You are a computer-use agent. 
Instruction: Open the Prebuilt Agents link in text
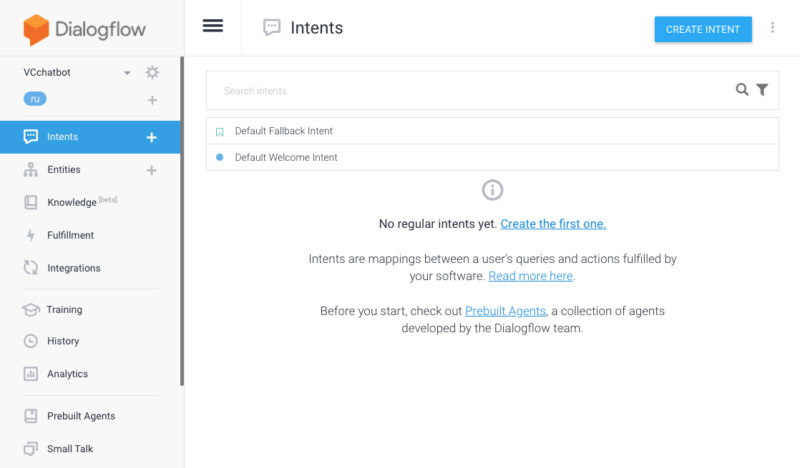coord(505,311)
